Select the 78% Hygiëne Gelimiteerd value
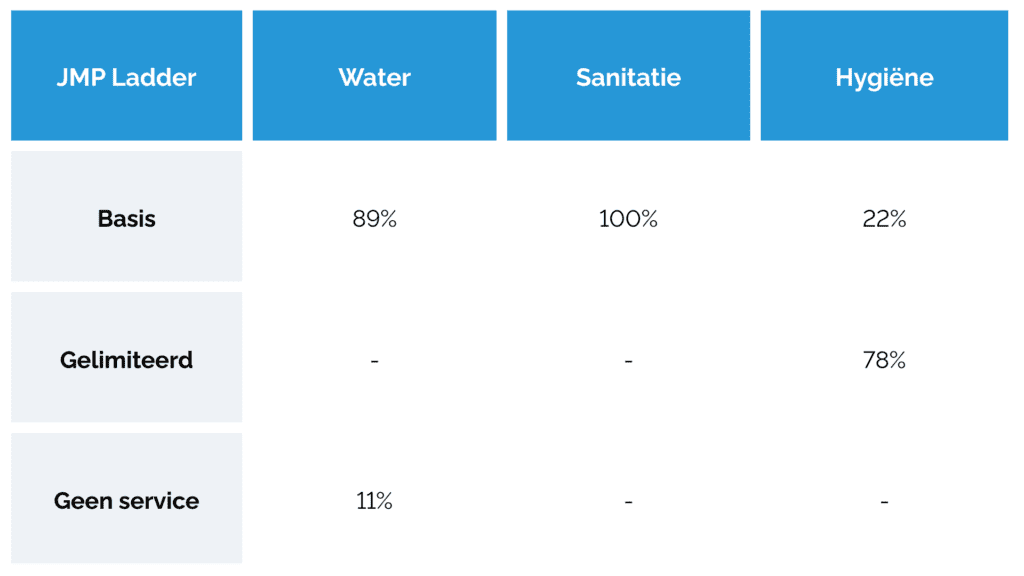The height and width of the screenshot is (576, 1024). point(884,361)
